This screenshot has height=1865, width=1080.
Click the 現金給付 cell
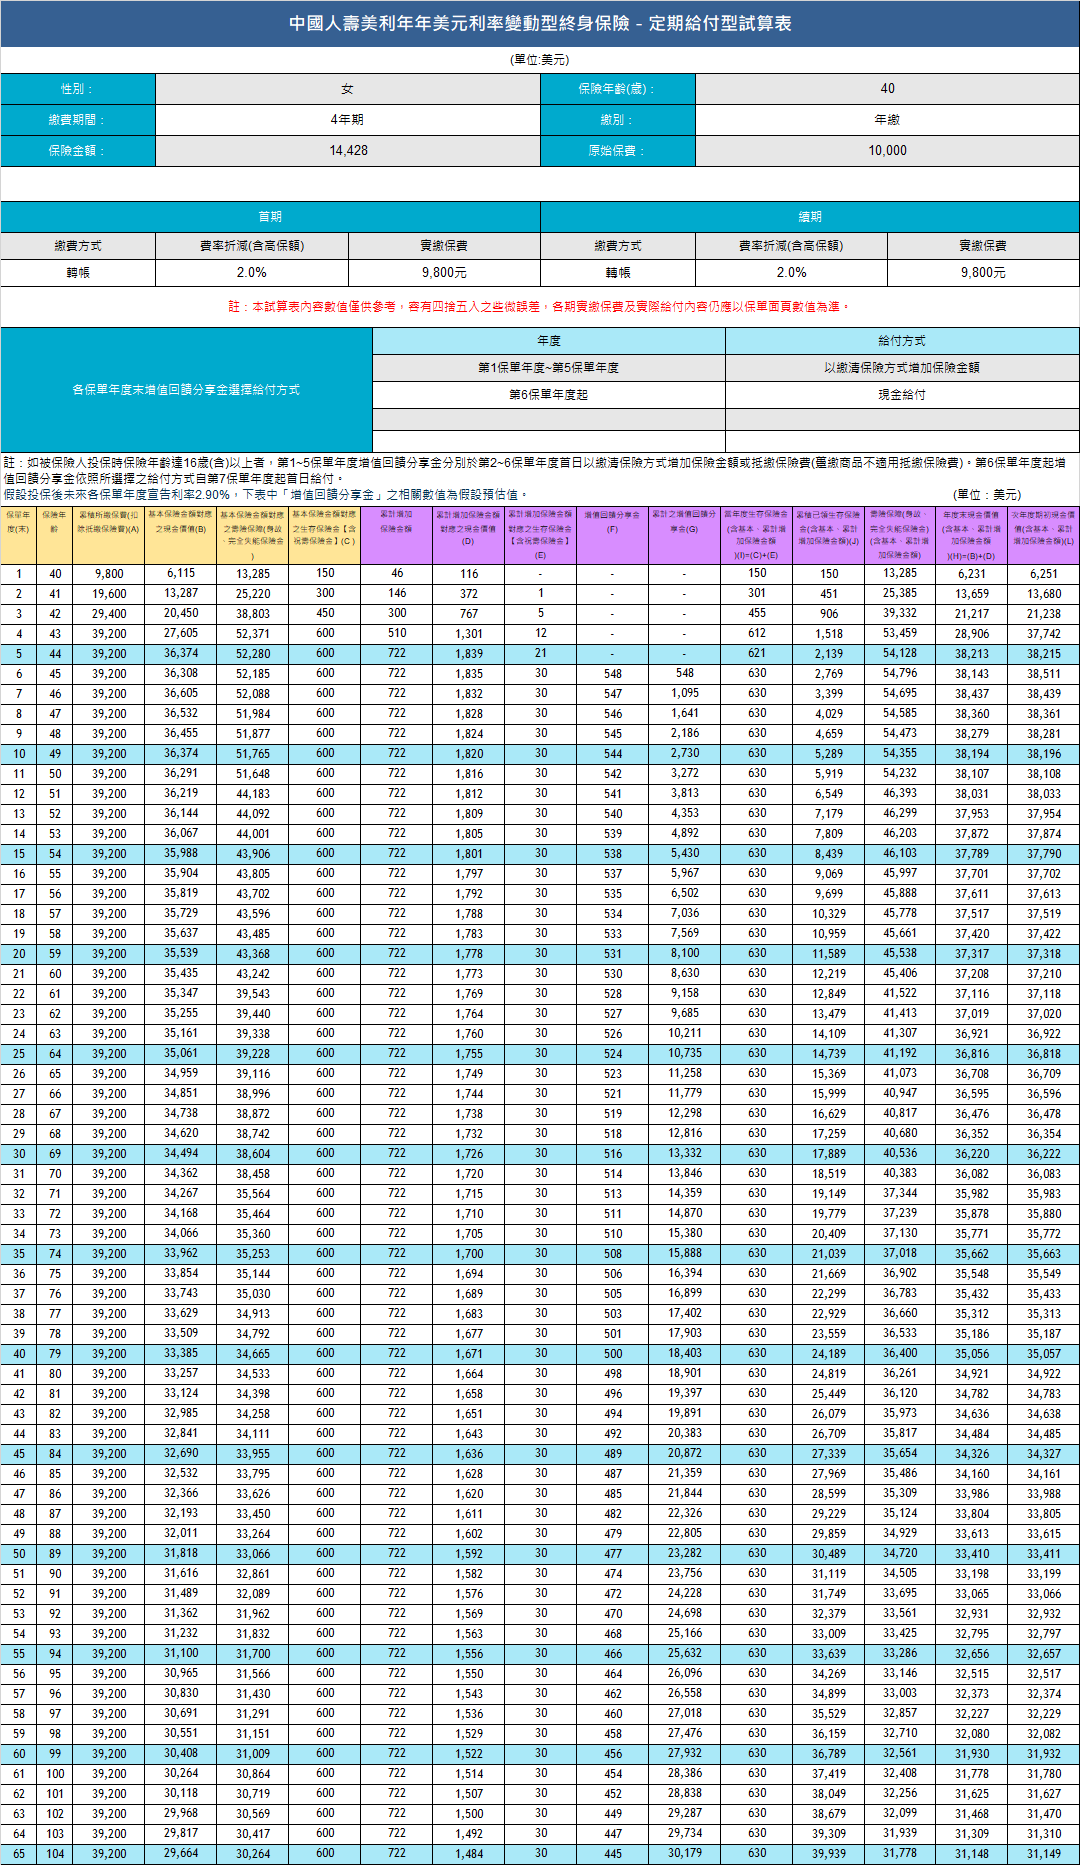point(902,395)
